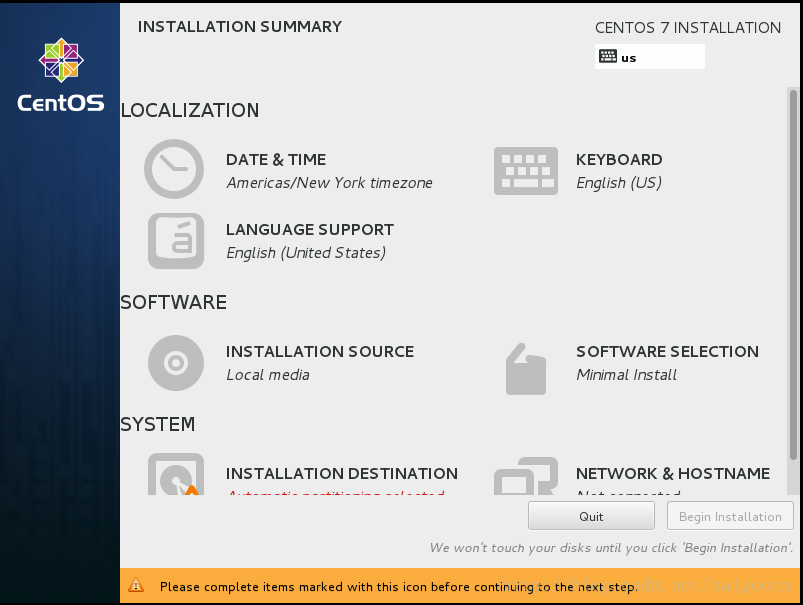Open the DATE & TIME text label

276,160
